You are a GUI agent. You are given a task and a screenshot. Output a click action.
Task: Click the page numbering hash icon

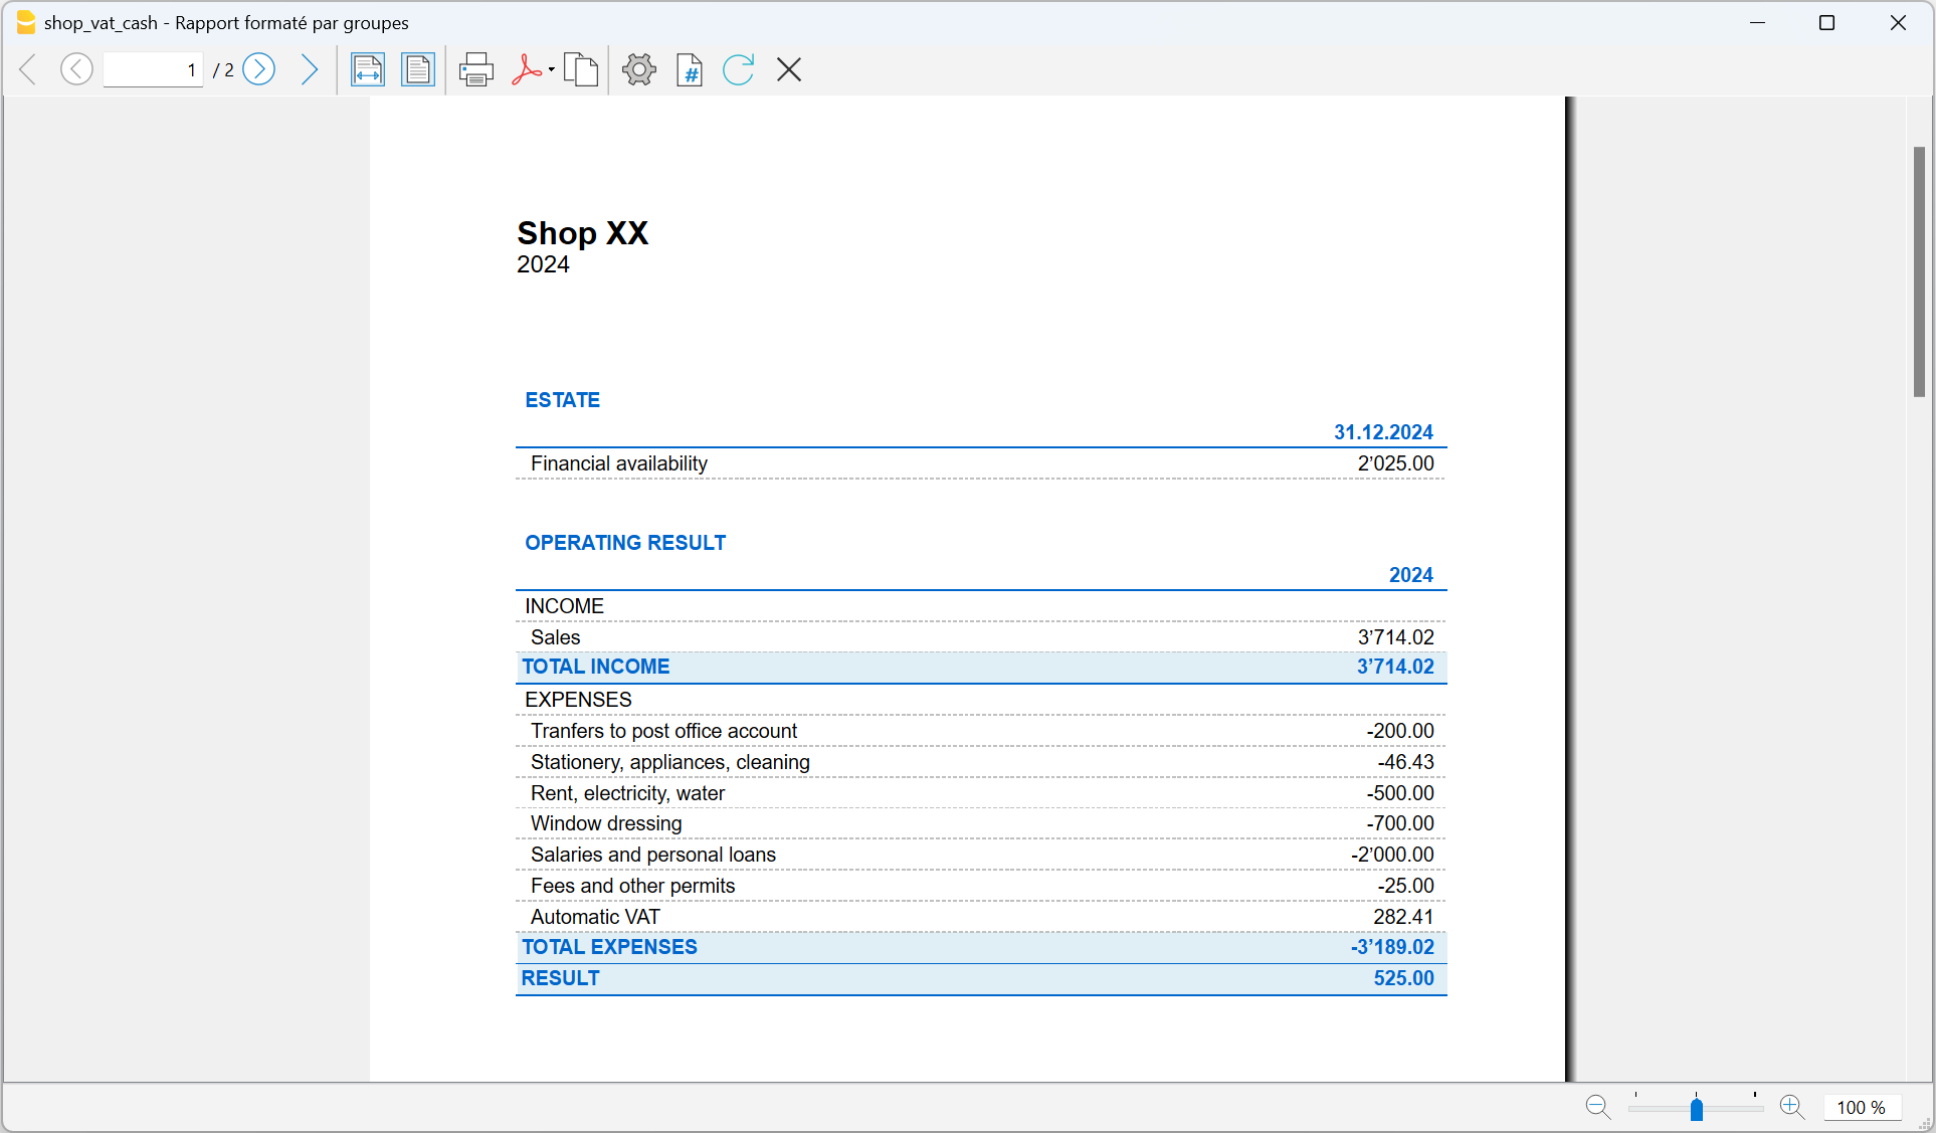689,70
